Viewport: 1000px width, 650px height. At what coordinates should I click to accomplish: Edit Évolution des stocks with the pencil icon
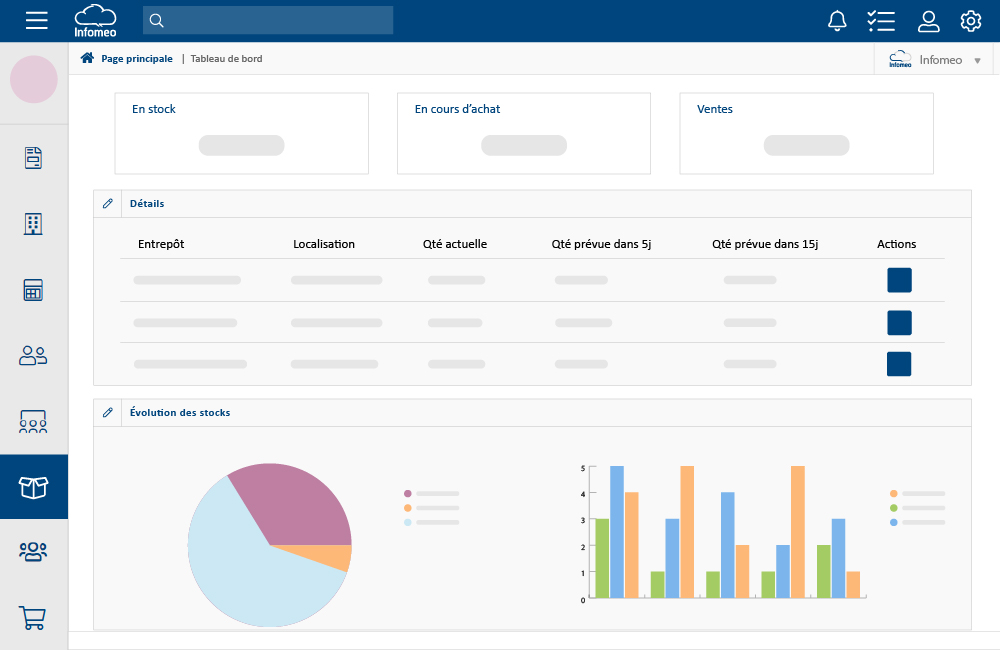click(x=107, y=412)
